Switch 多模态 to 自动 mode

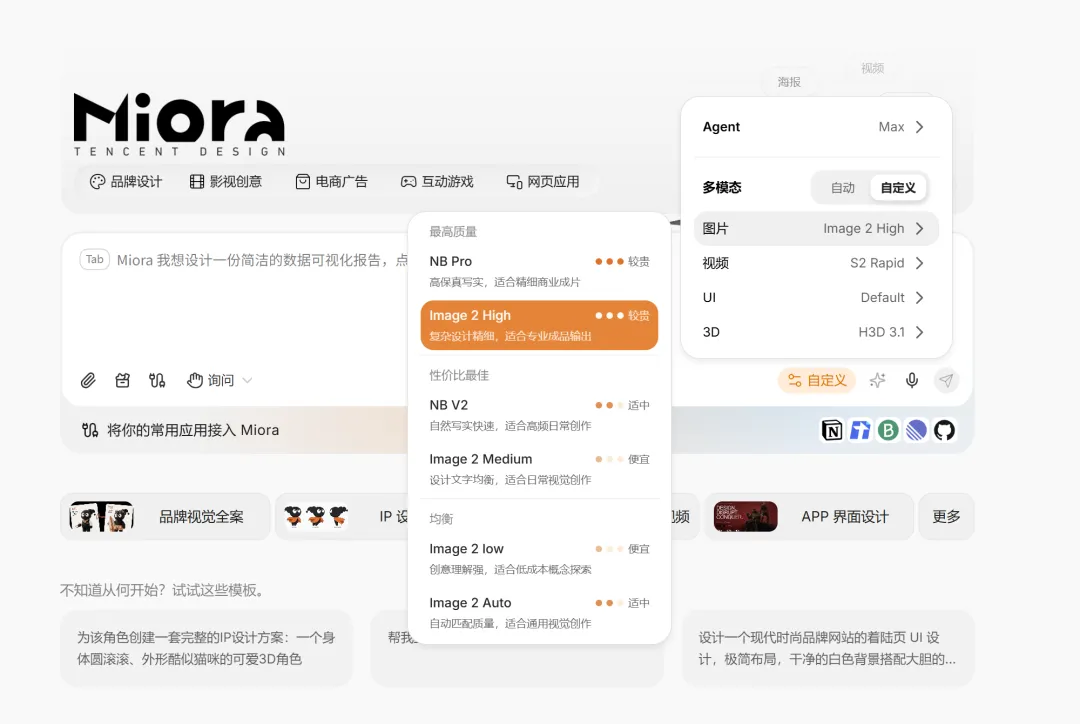pos(842,188)
